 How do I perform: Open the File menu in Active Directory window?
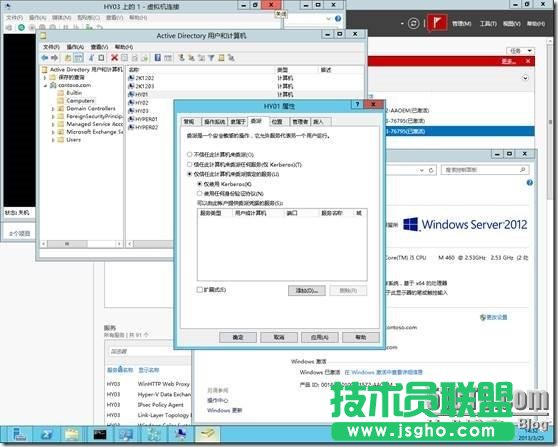click(51, 47)
